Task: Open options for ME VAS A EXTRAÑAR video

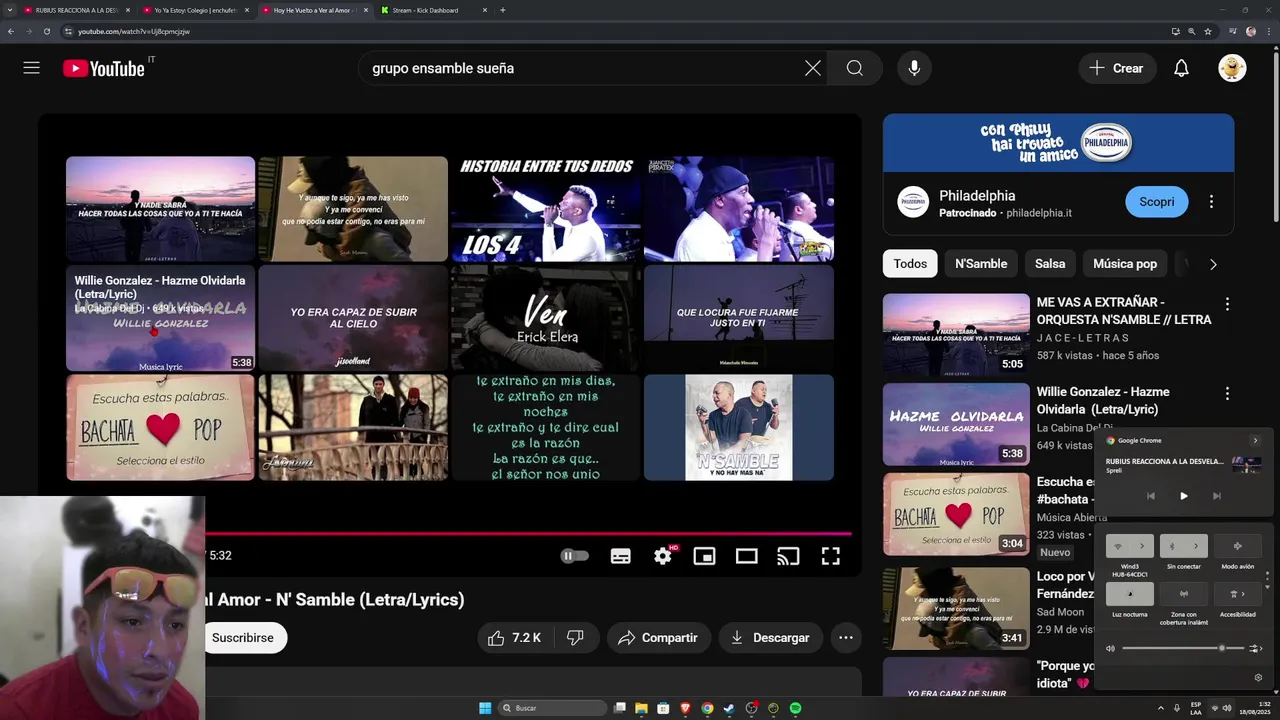Action: point(1227,304)
